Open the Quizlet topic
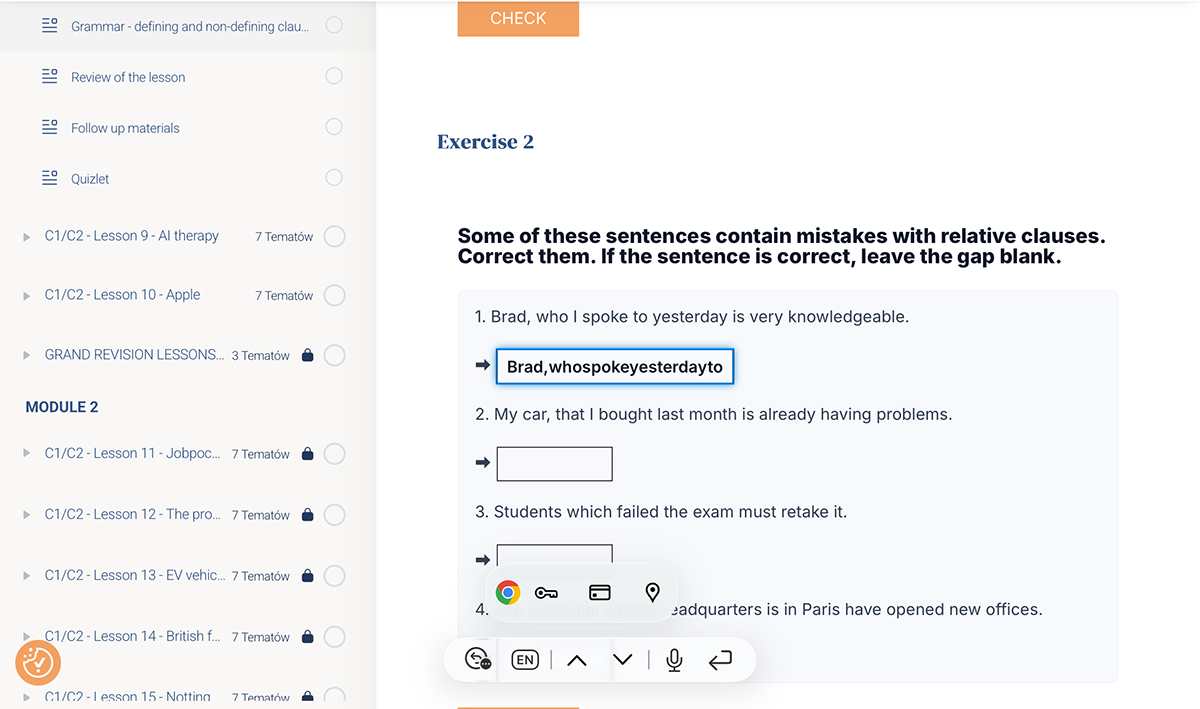The height and width of the screenshot is (709, 1200). tap(90, 179)
